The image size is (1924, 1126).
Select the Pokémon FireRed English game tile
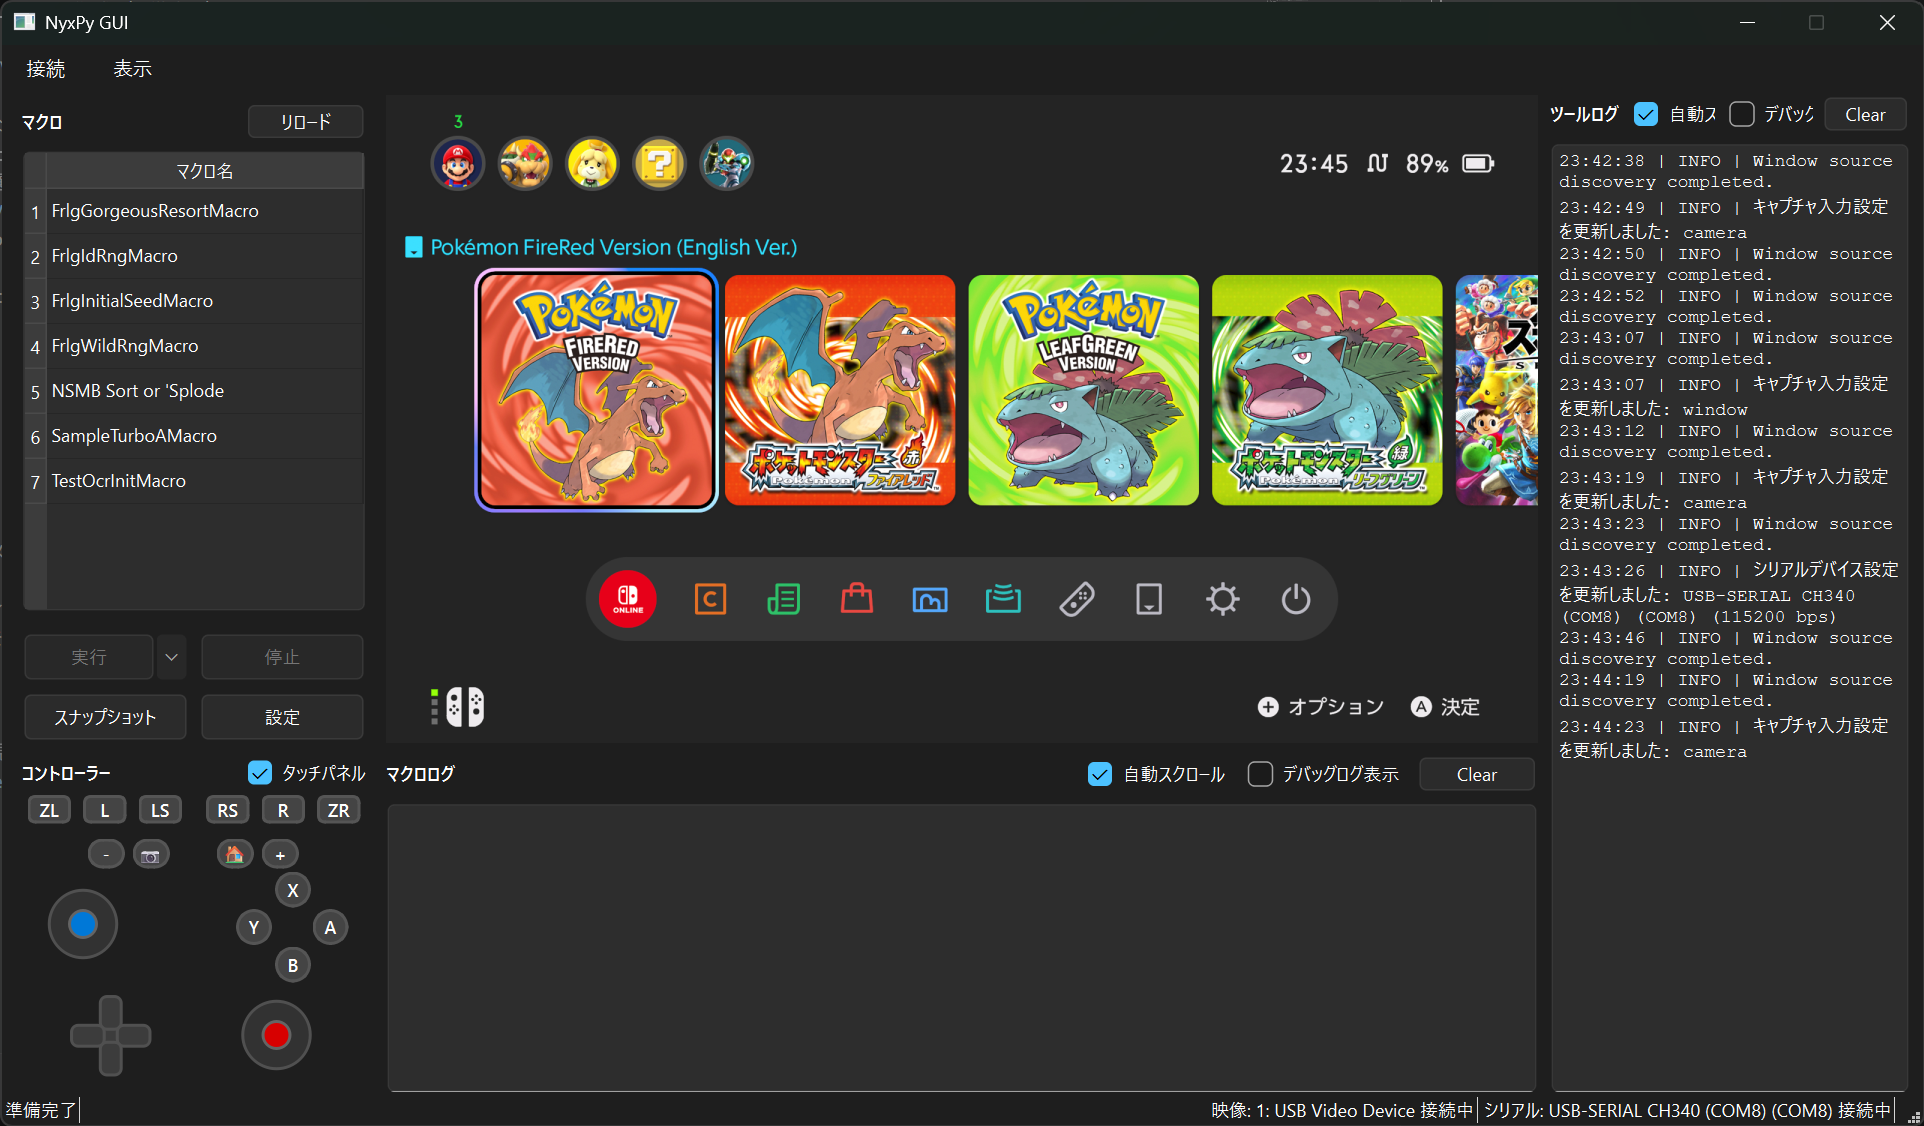(x=597, y=390)
